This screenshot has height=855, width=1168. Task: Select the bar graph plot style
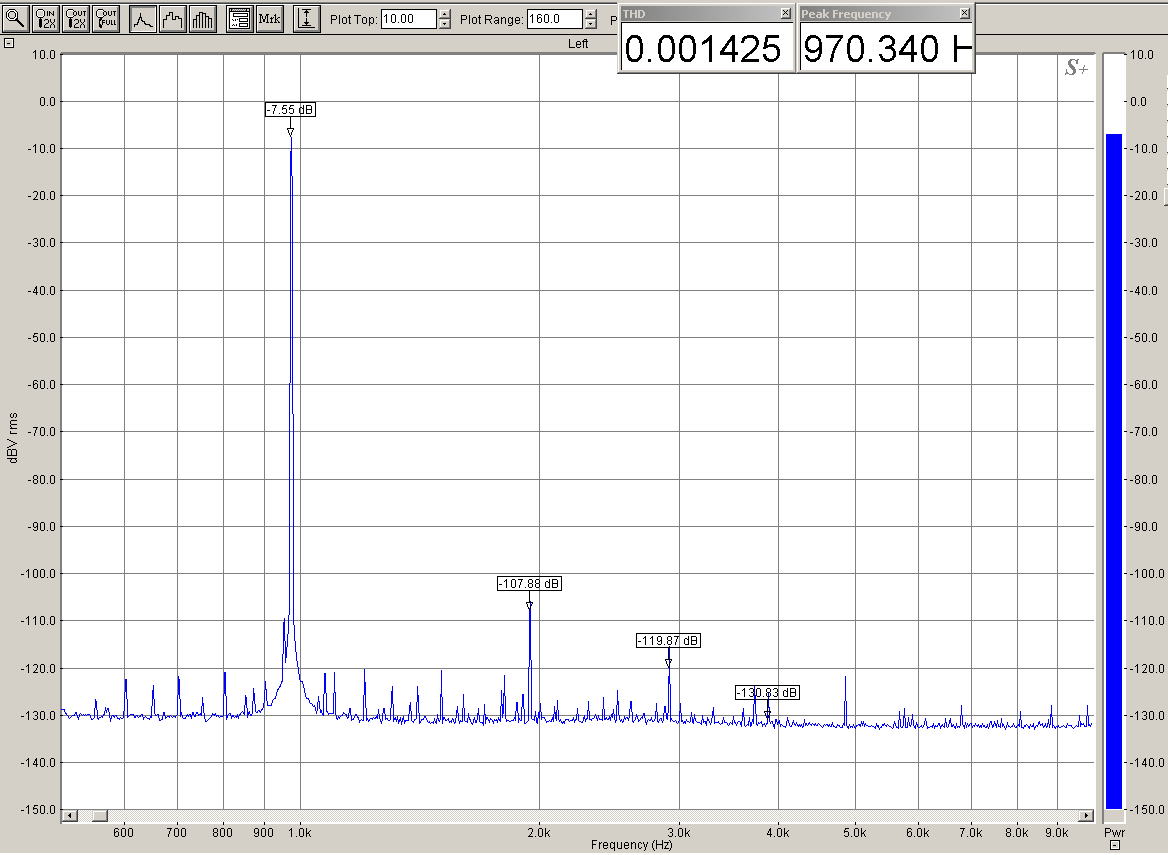pyautogui.click(x=203, y=19)
